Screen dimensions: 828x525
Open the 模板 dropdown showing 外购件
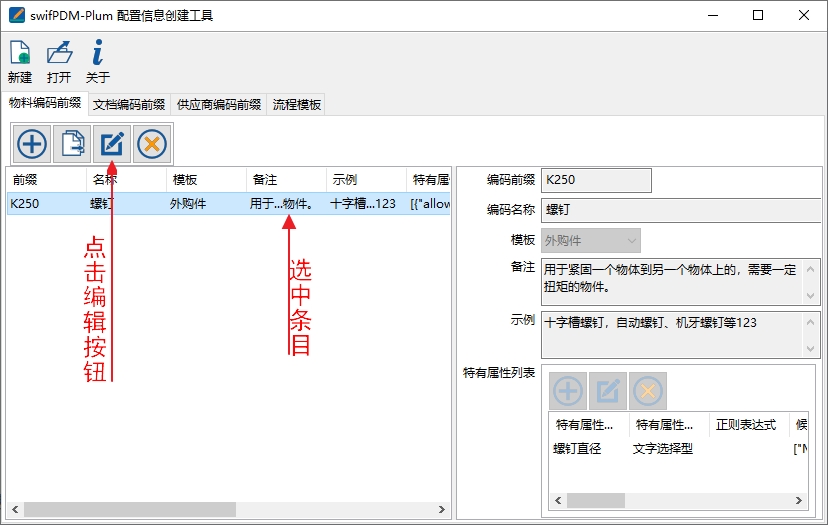click(590, 241)
